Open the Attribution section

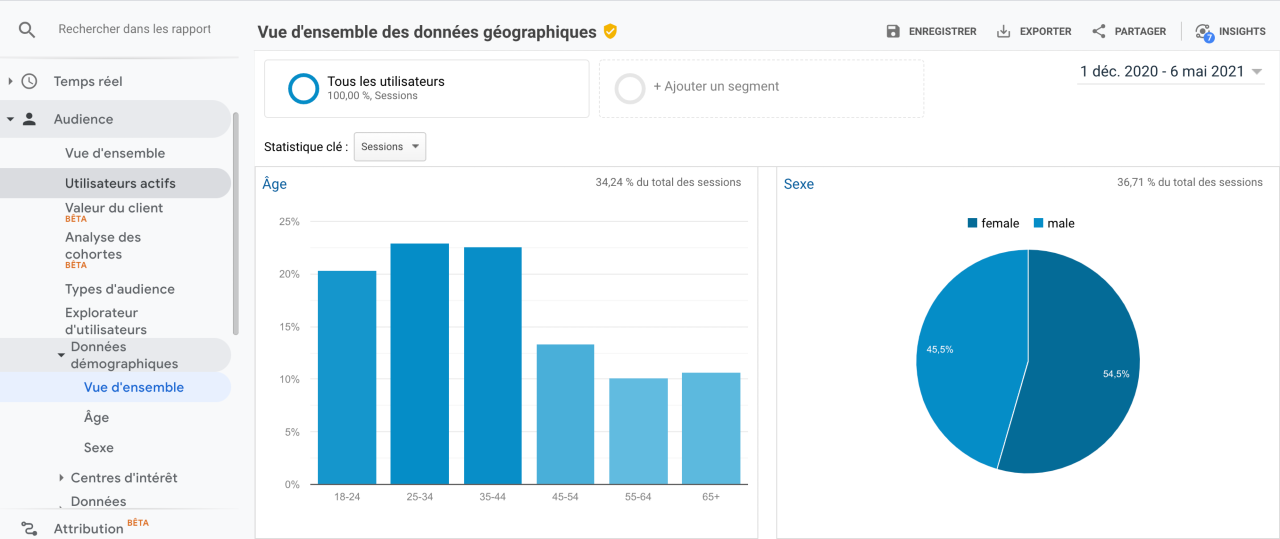(x=89, y=529)
